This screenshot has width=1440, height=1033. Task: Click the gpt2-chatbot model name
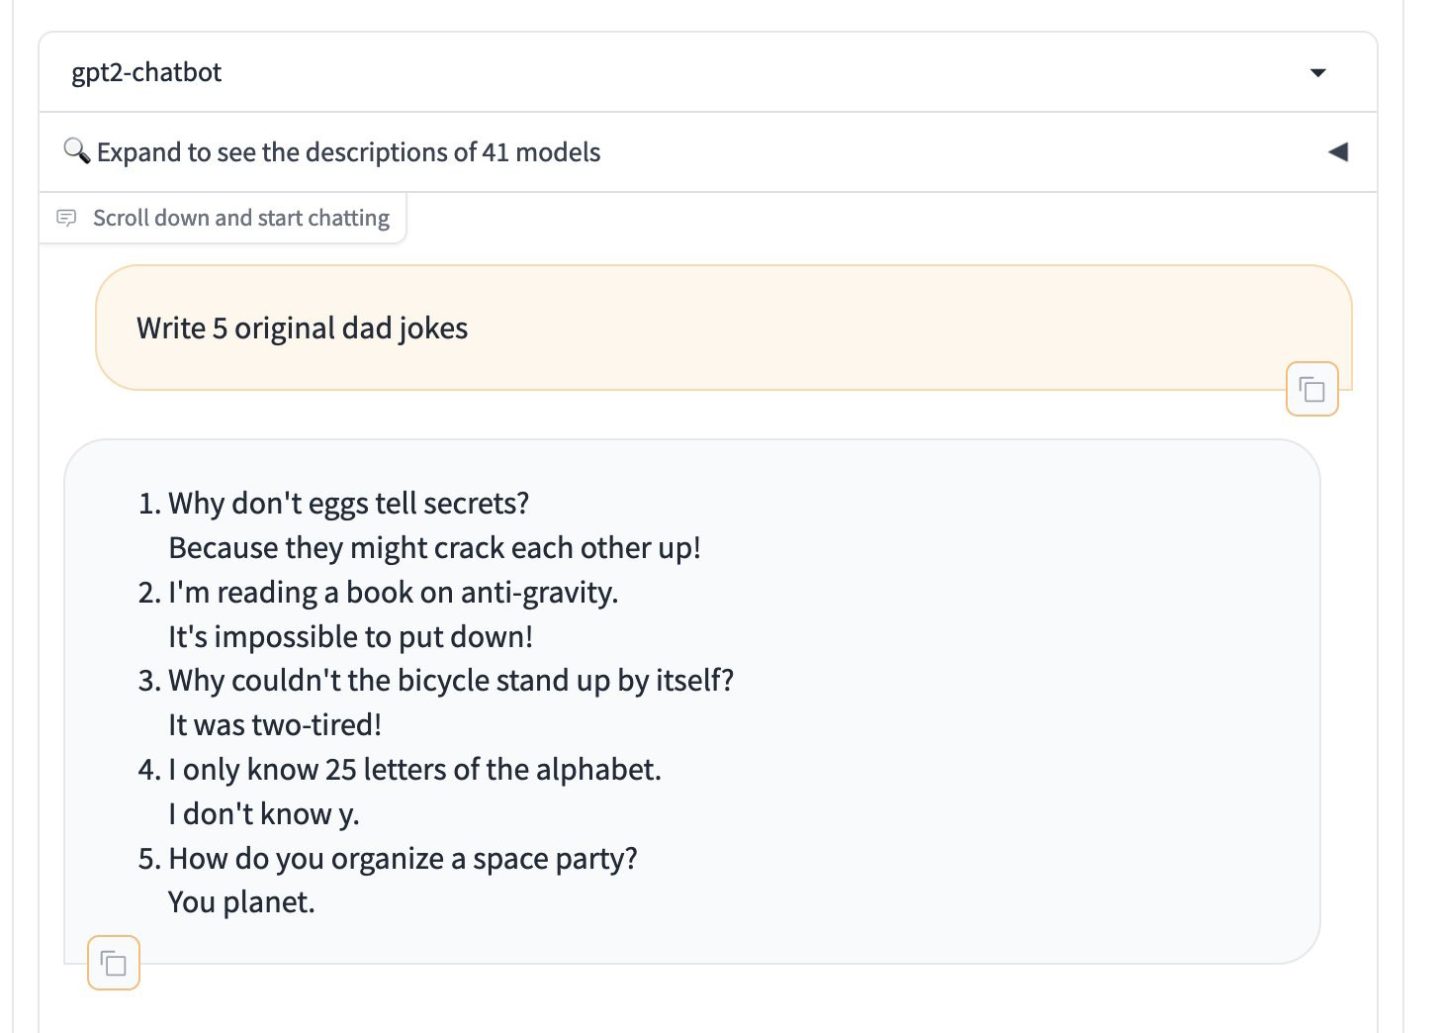click(145, 72)
